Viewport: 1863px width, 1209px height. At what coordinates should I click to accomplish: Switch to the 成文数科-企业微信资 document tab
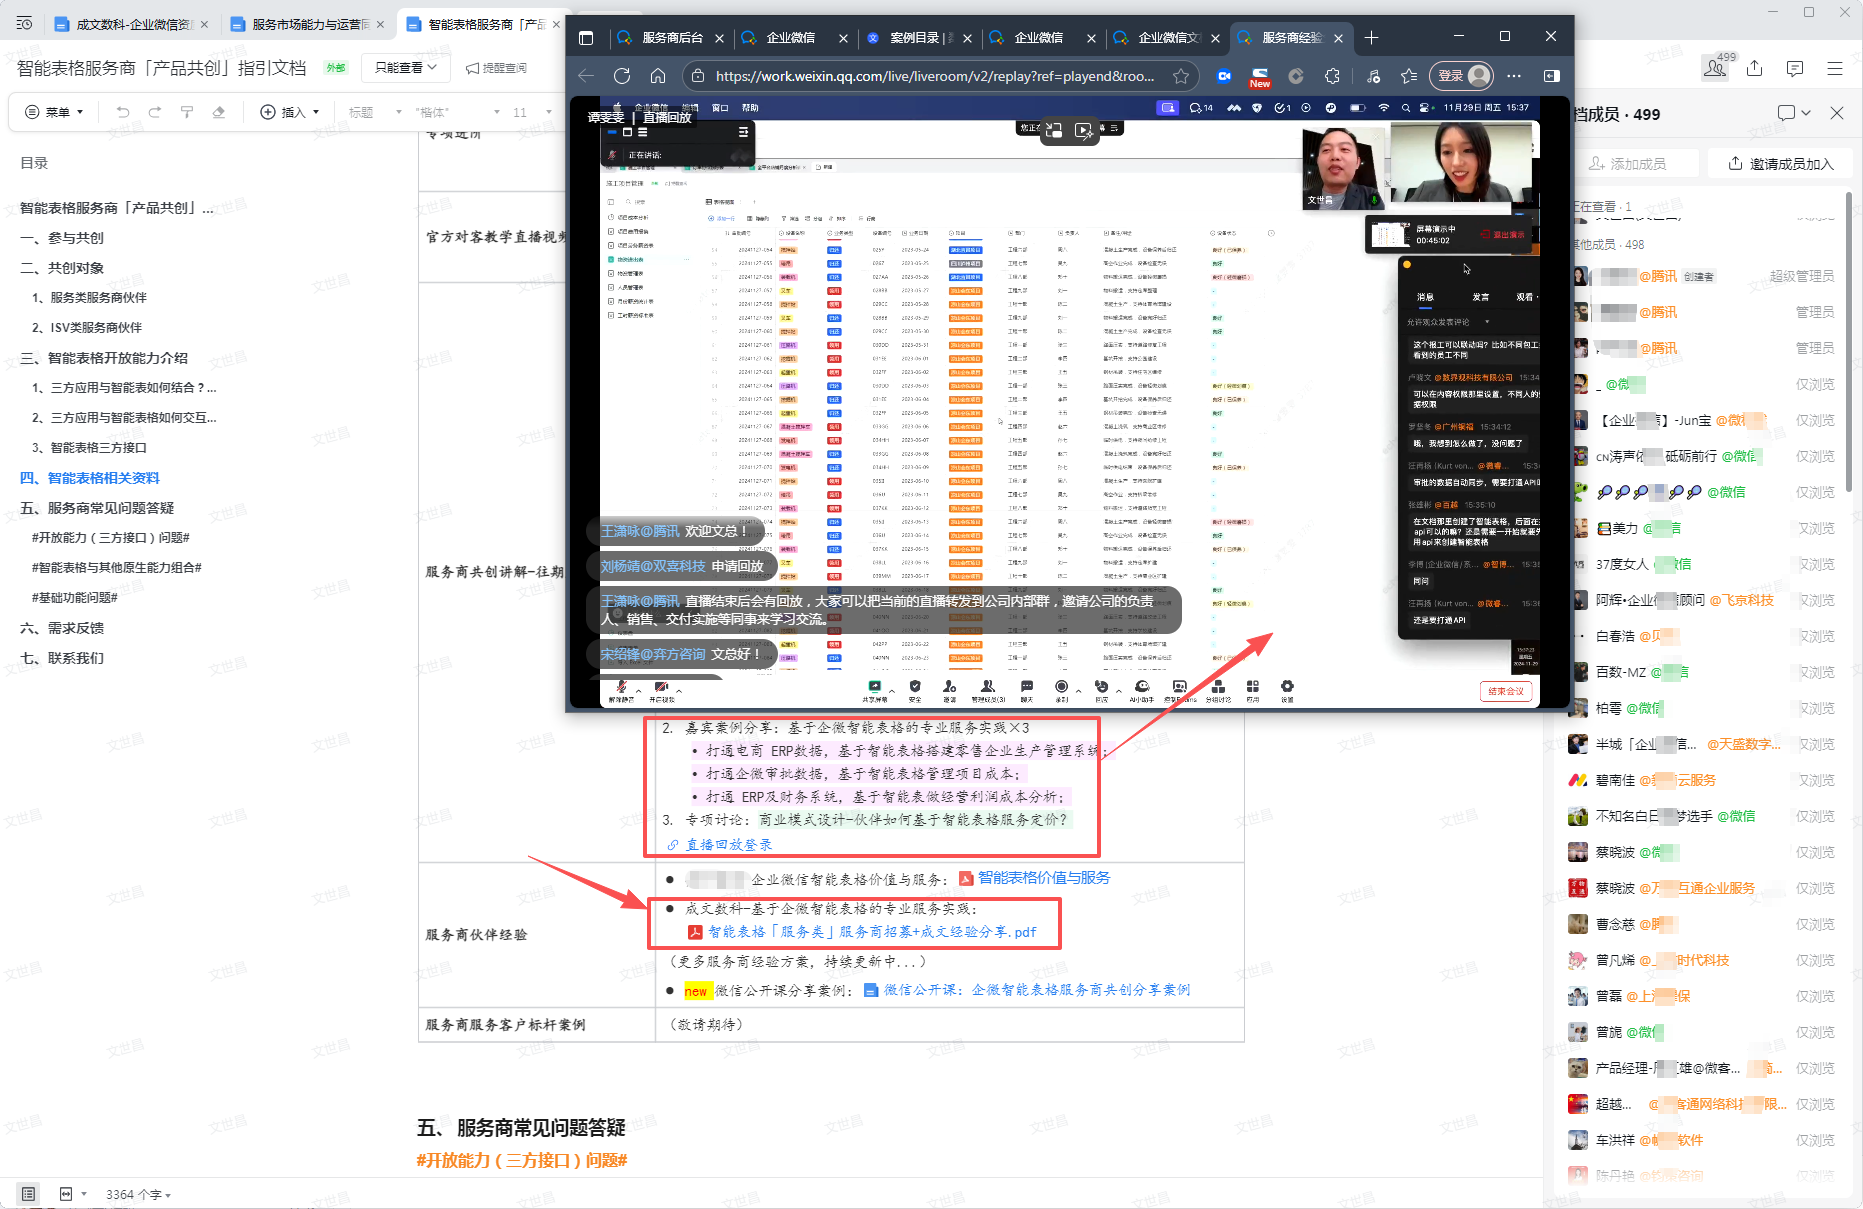tap(132, 24)
